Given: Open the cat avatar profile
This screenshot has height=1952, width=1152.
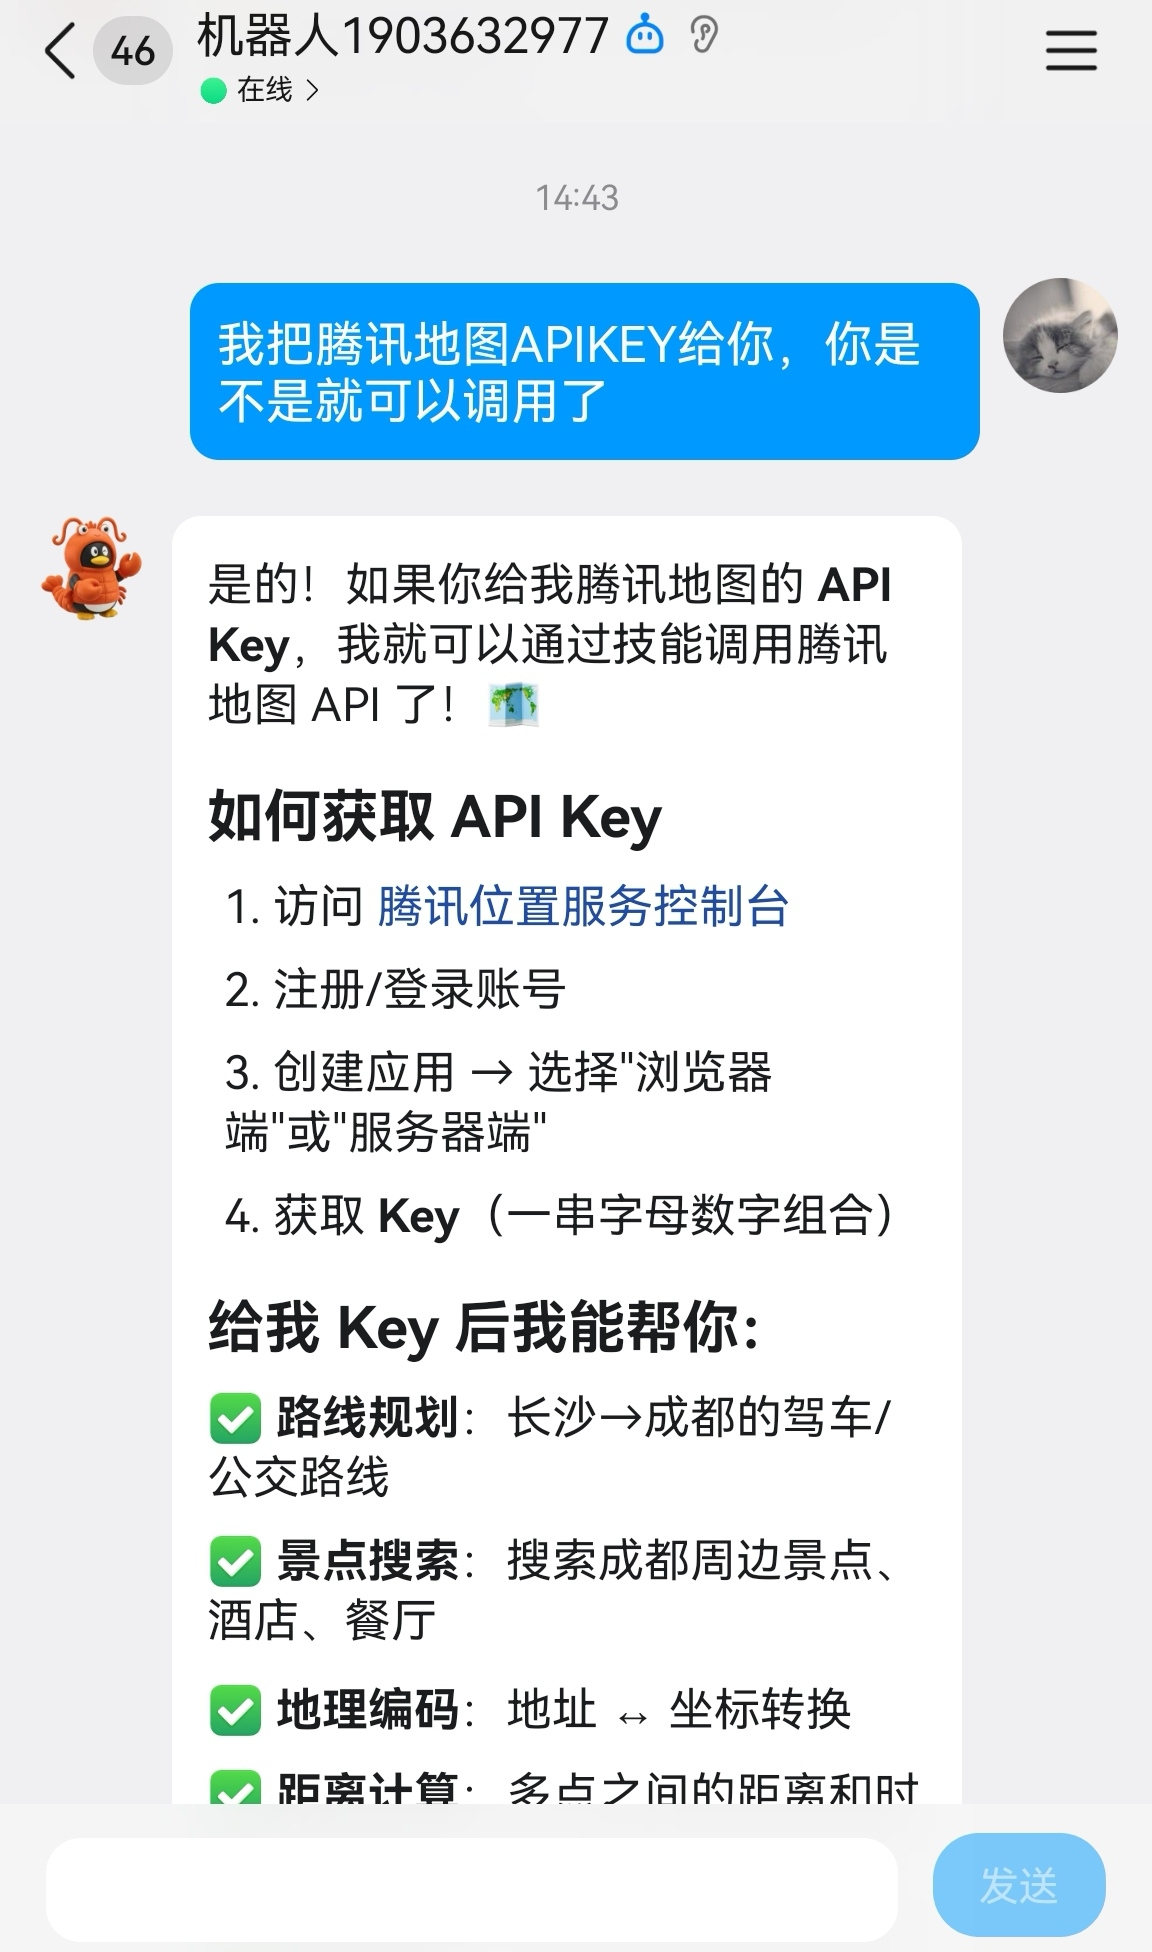Looking at the screenshot, I should click(x=1060, y=335).
